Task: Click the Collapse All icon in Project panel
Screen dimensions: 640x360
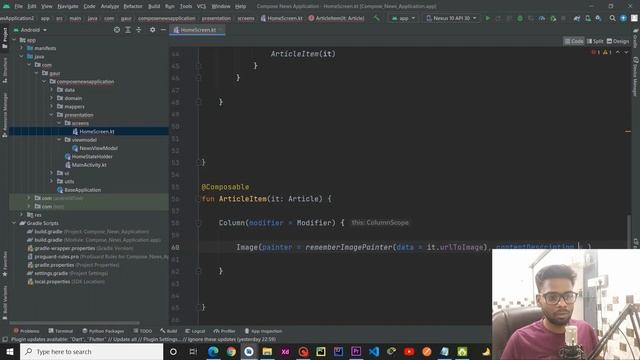Action: (138, 30)
